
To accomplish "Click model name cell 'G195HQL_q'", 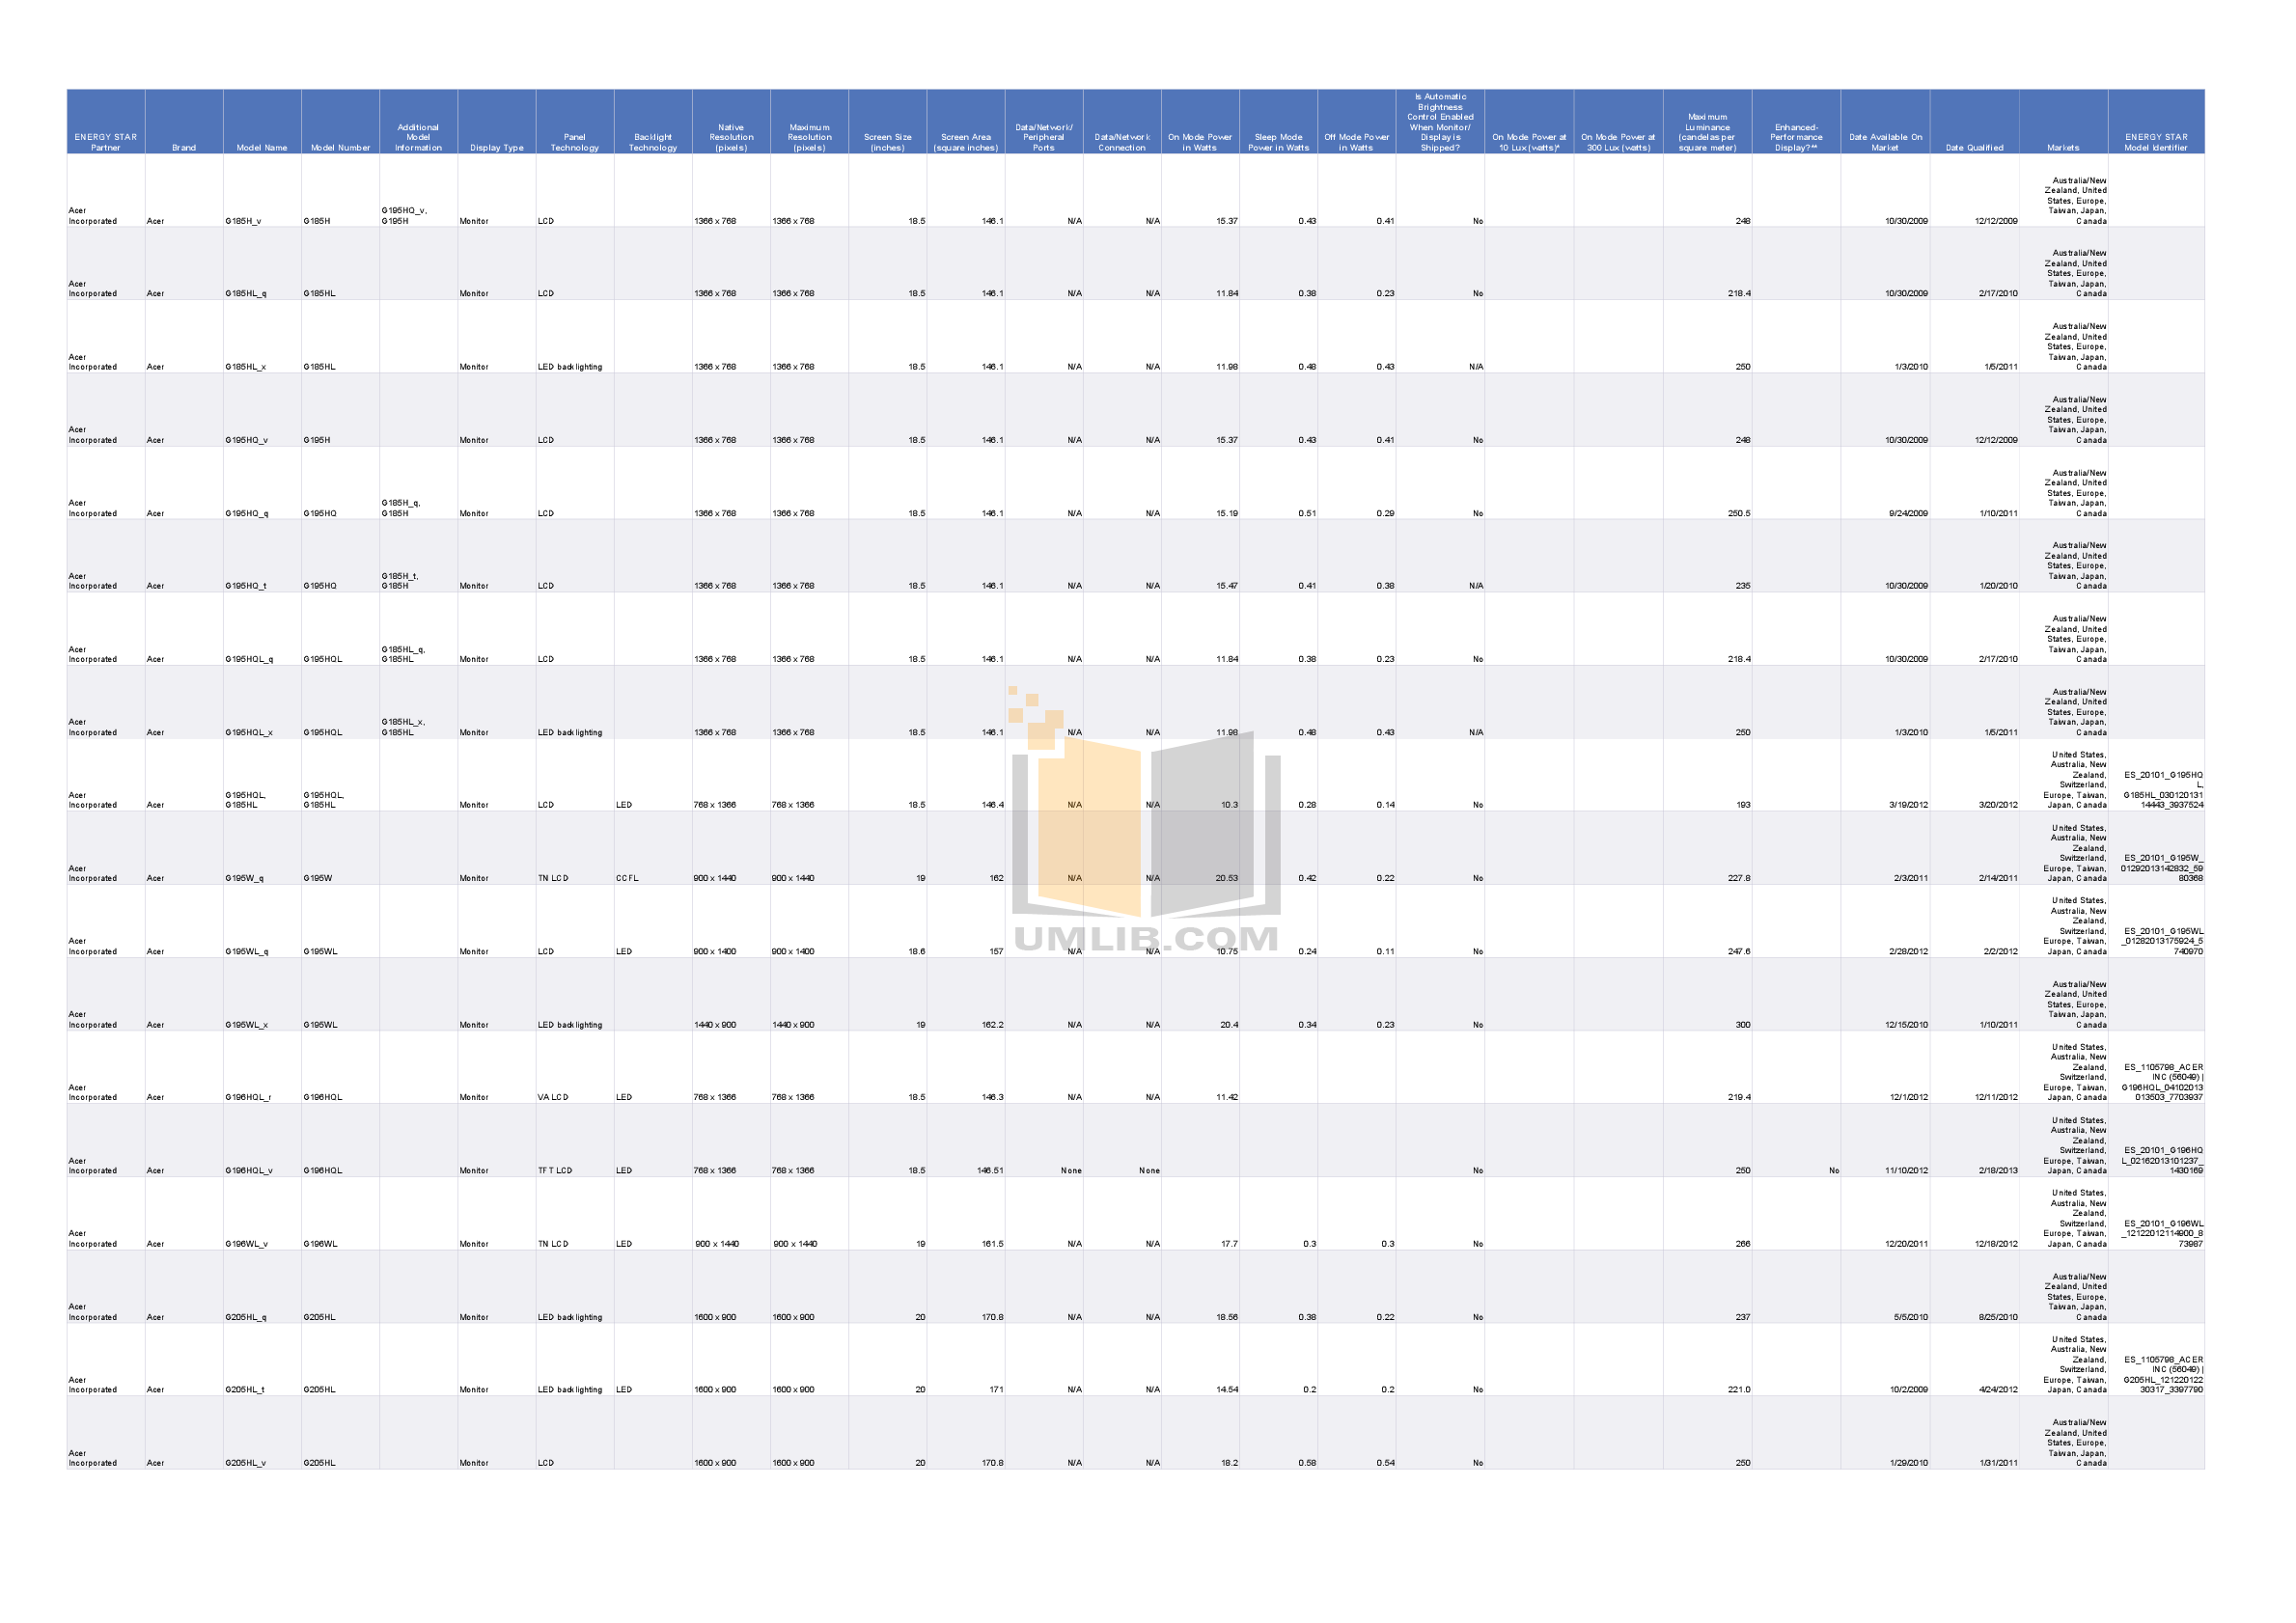I will pos(250,659).
